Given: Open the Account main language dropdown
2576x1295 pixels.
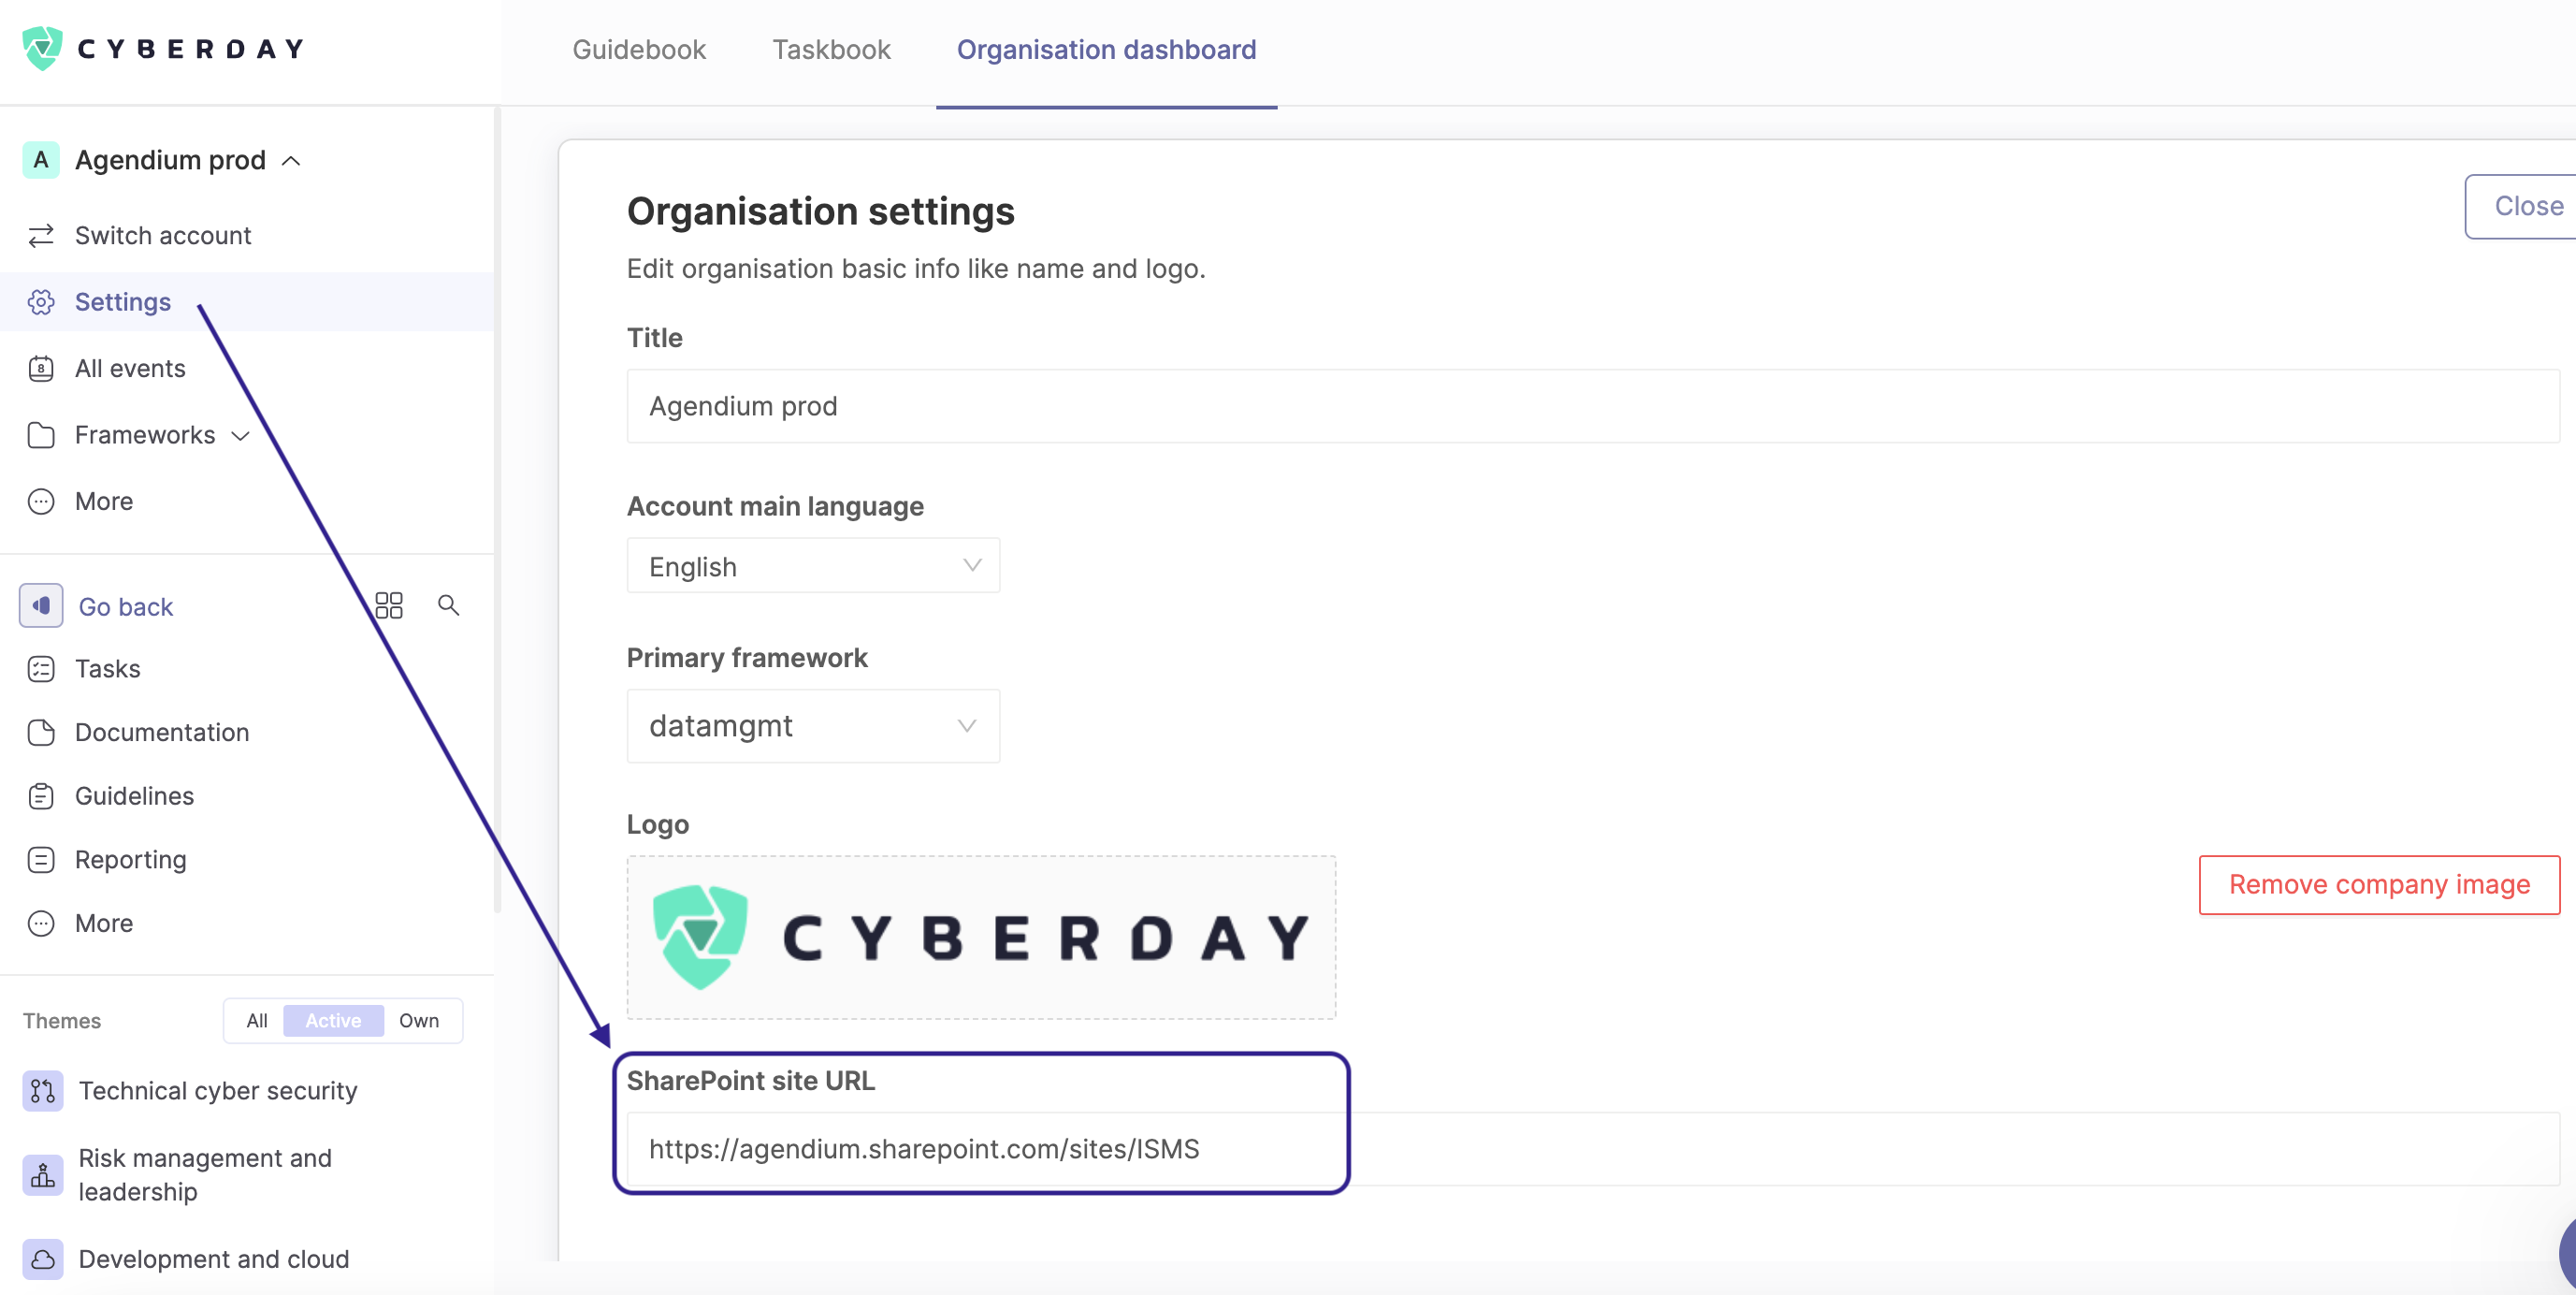Looking at the screenshot, I should point(813,566).
